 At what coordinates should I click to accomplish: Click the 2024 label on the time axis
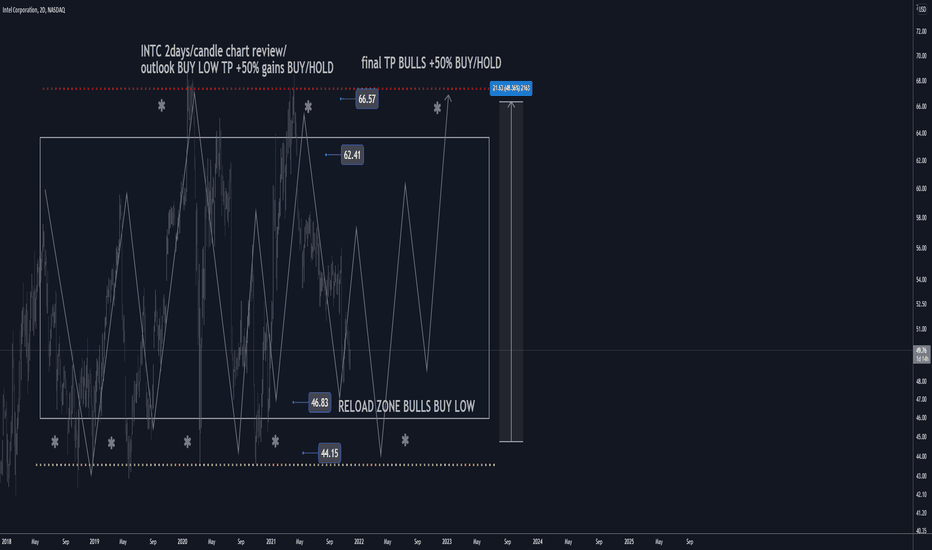click(537, 542)
